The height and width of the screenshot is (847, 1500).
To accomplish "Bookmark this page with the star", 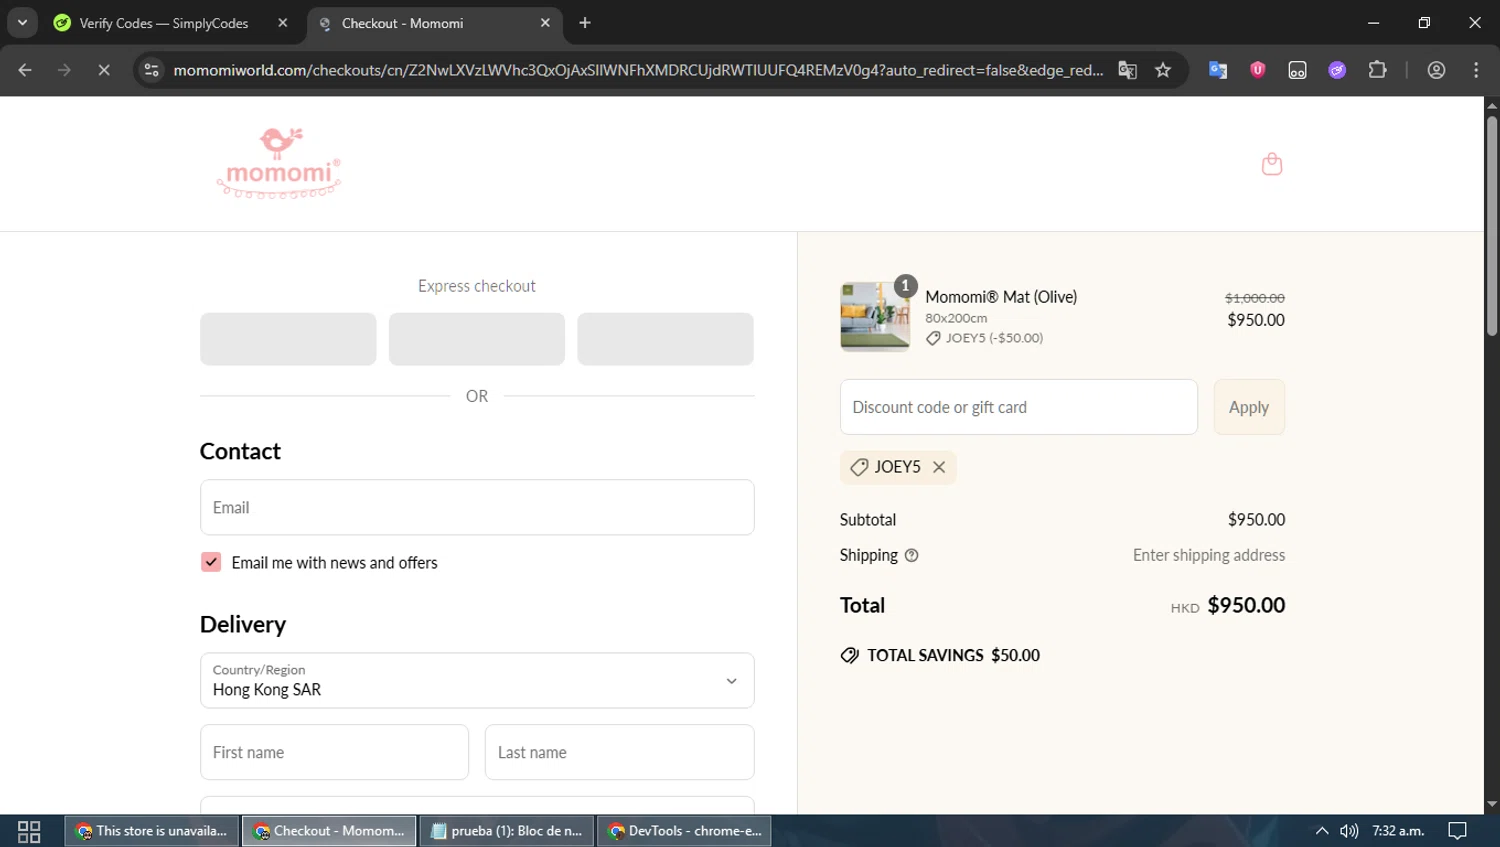I will (1162, 70).
